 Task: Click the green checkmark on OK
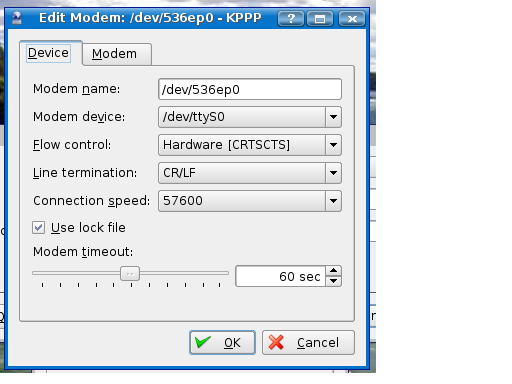point(203,342)
